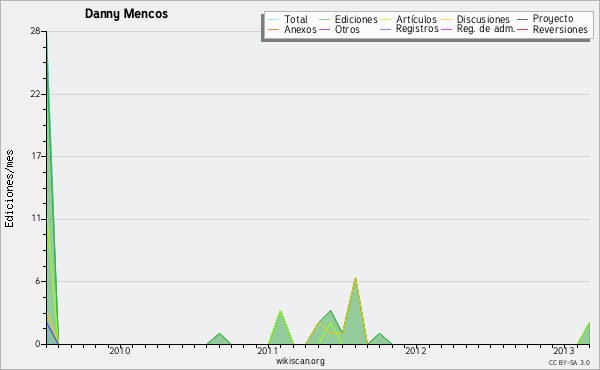600x370 pixels.
Task: Click the y-axis value 0
Action: point(38,344)
